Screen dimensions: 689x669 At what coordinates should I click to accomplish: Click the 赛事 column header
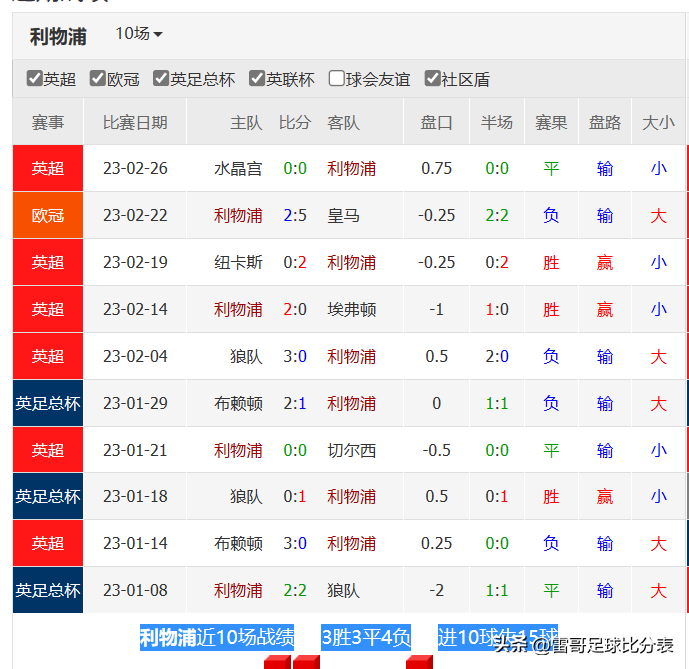click(x=48, y=123)
